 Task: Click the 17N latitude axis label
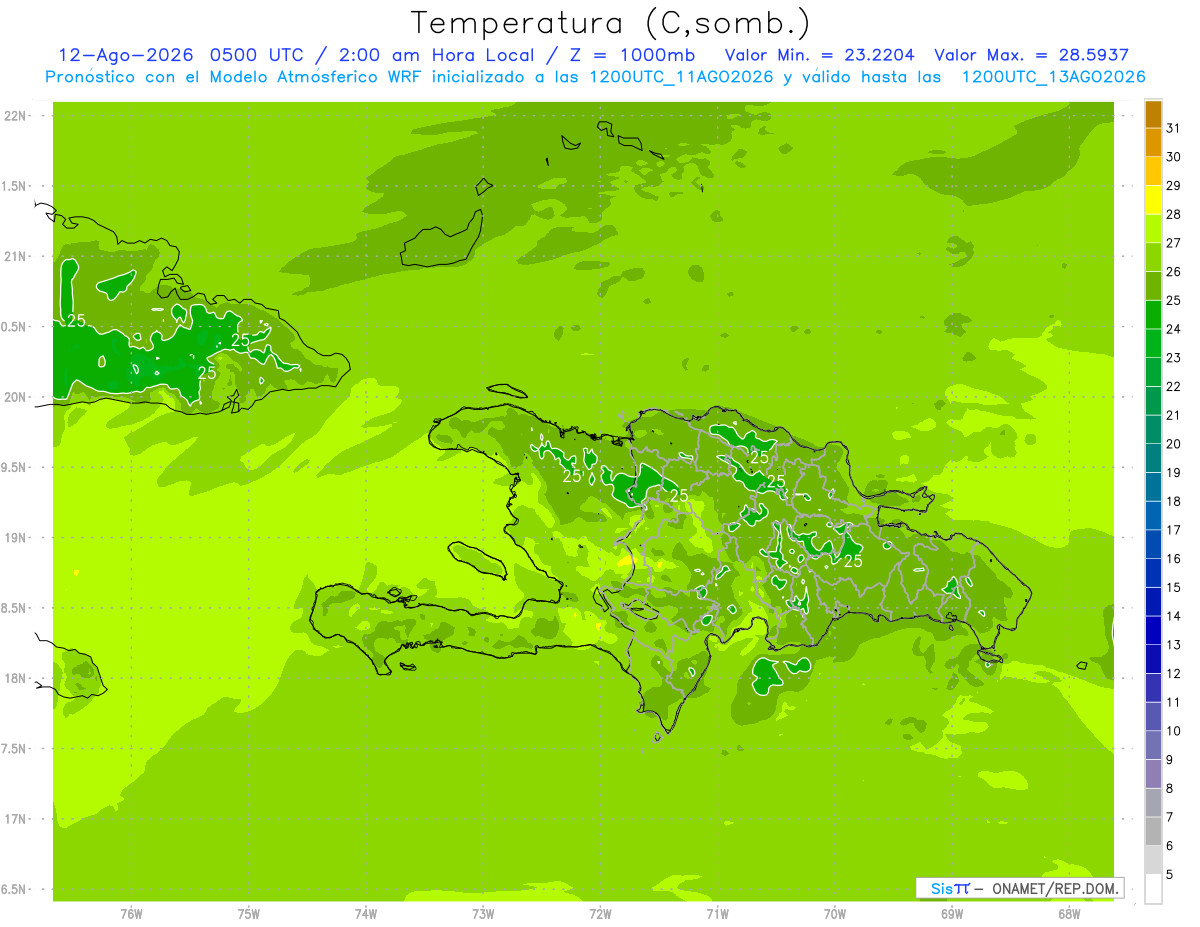pos(15,819)
